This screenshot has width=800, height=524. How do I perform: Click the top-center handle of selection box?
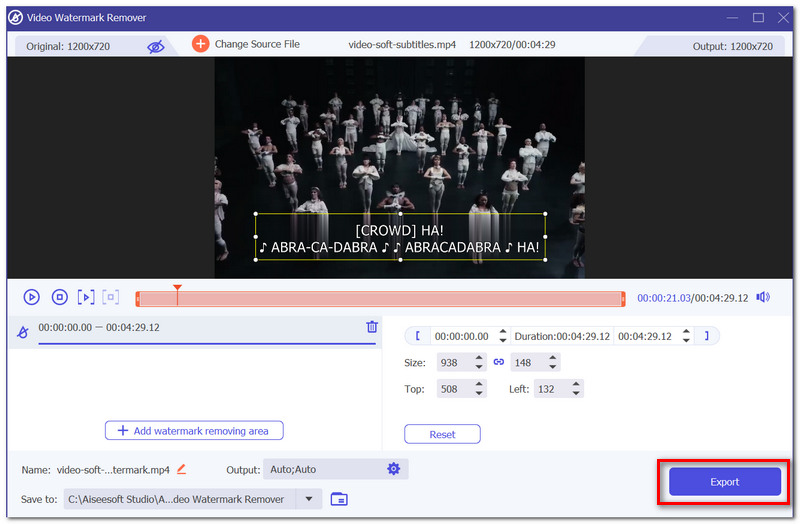[400, 214]
